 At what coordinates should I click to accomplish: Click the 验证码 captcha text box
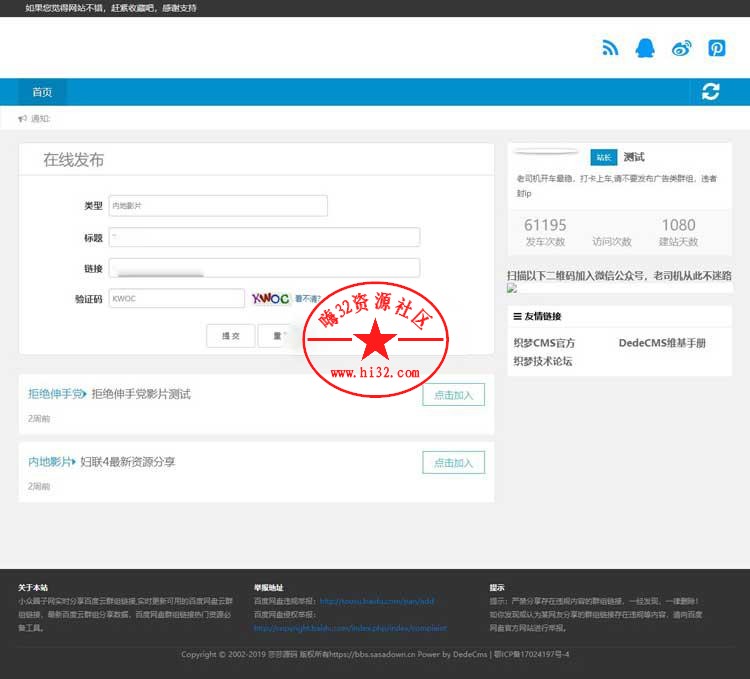tap(176, 298)
